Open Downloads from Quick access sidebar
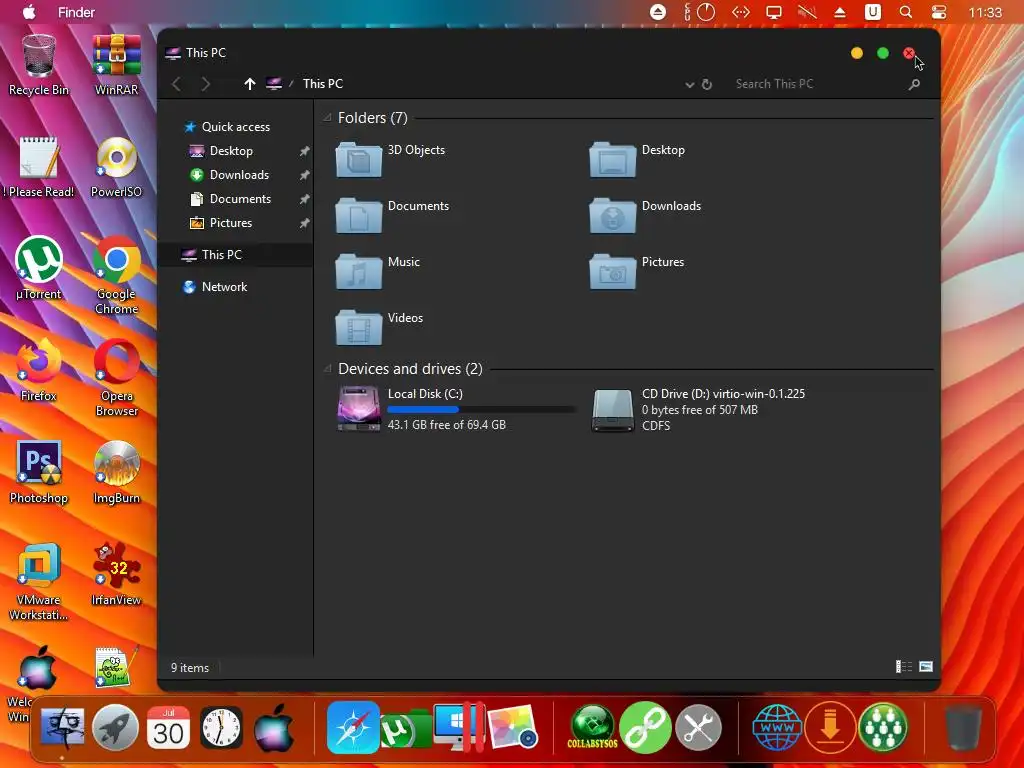 (x=239, y=175)
